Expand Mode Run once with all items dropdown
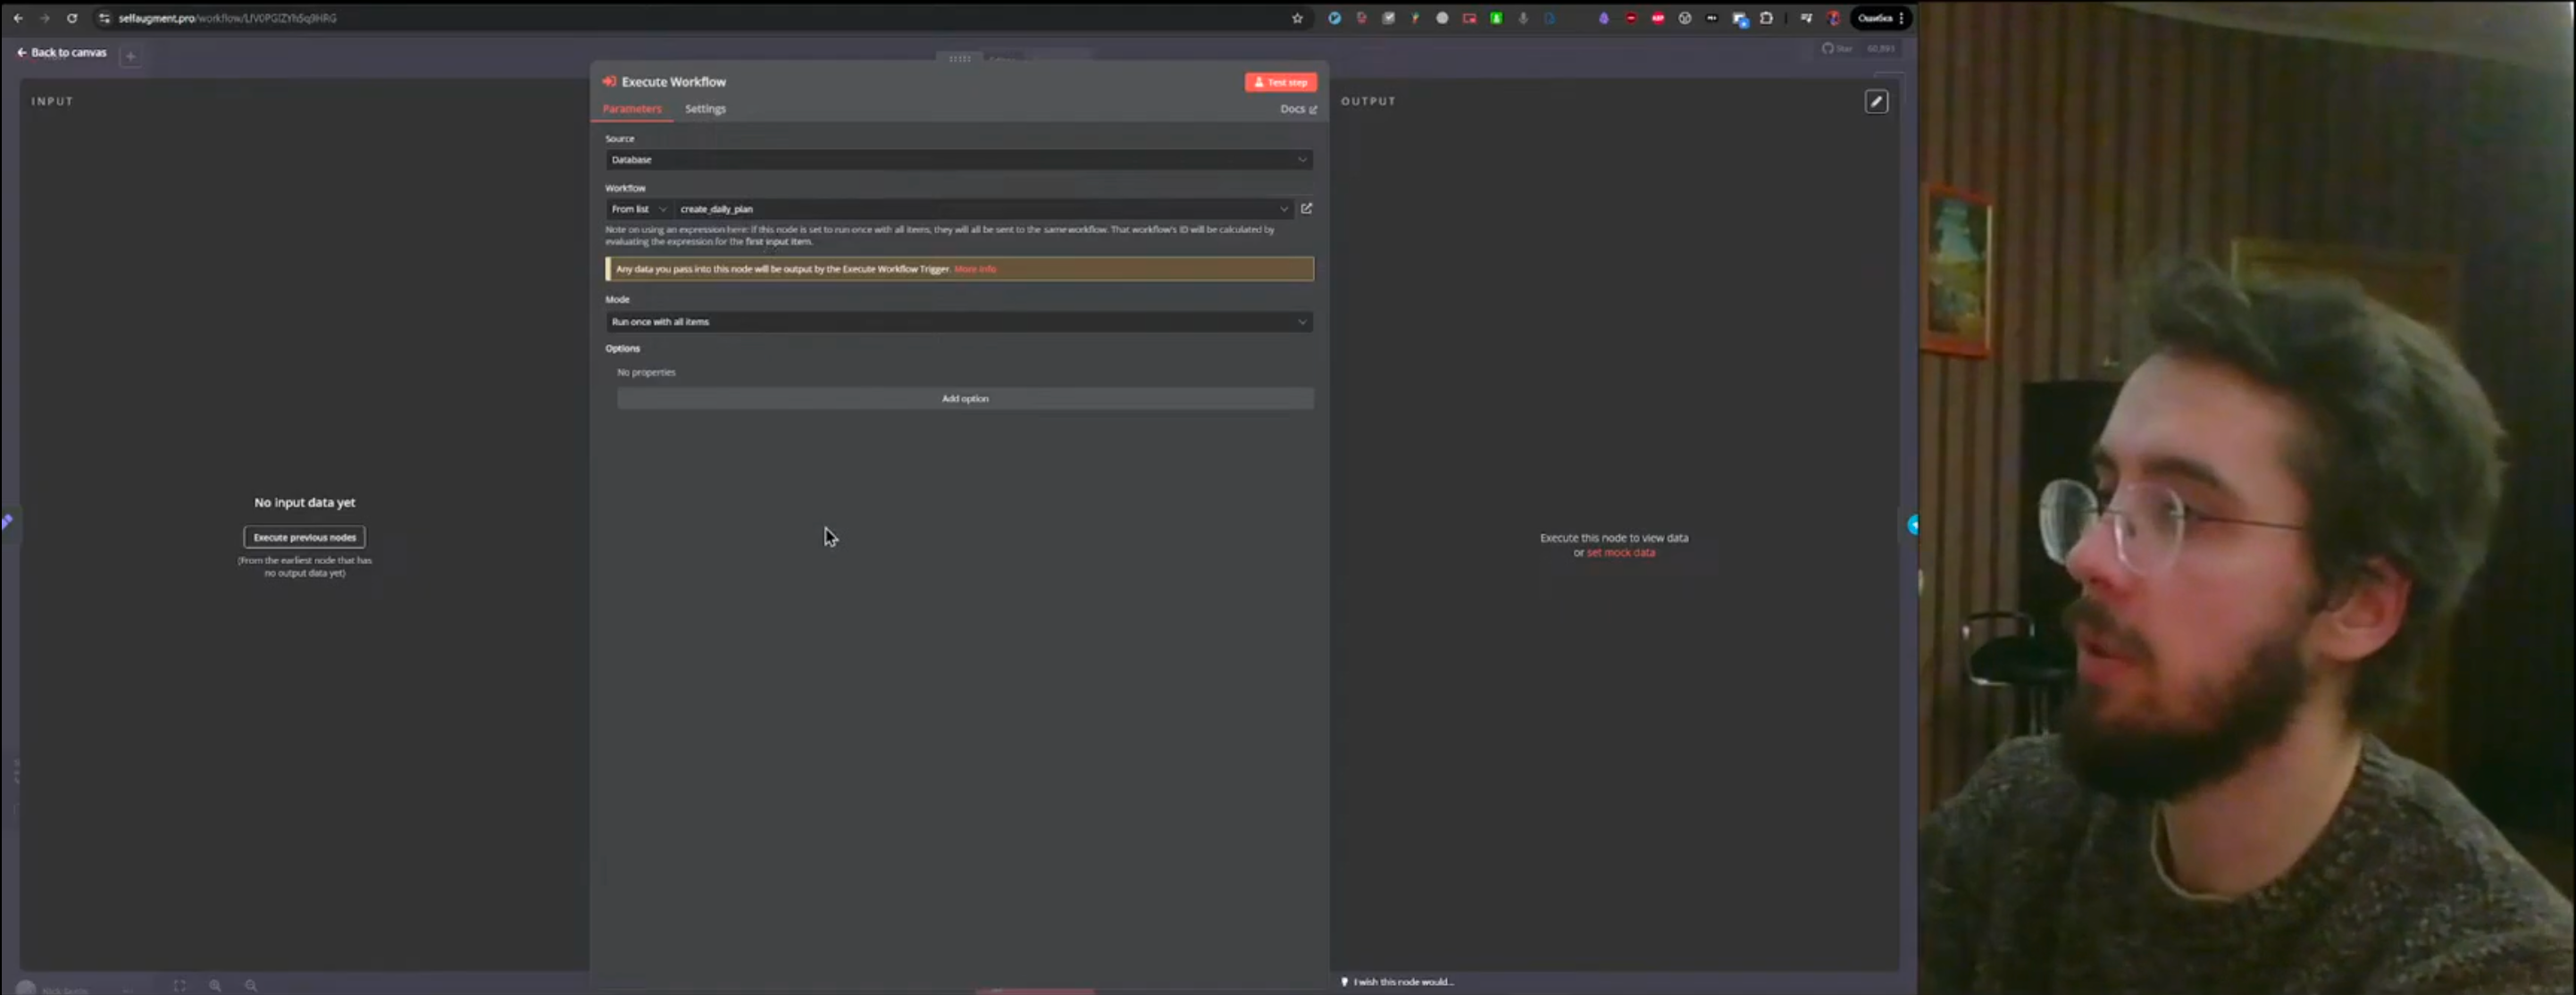The image size is (2576, 995). click(x=958, y=322)
